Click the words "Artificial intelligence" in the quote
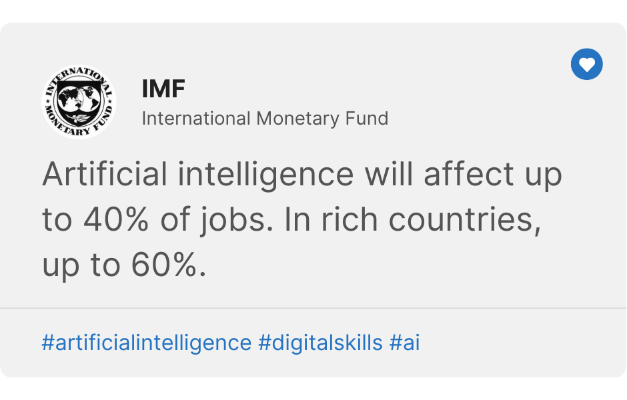Image resolution: width=627 pixels, height=400 pixels. tap(198, 174)
